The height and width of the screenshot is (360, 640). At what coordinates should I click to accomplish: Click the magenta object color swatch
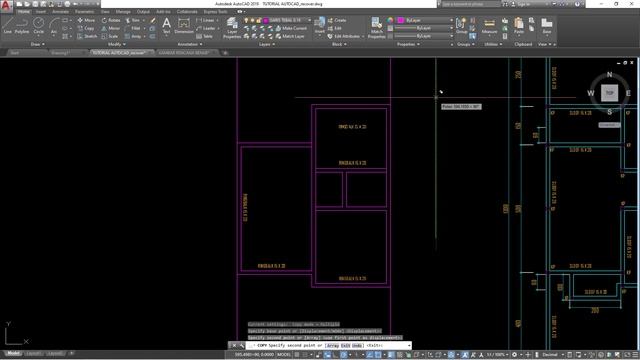pyautogui.click(x=400, y=20)
